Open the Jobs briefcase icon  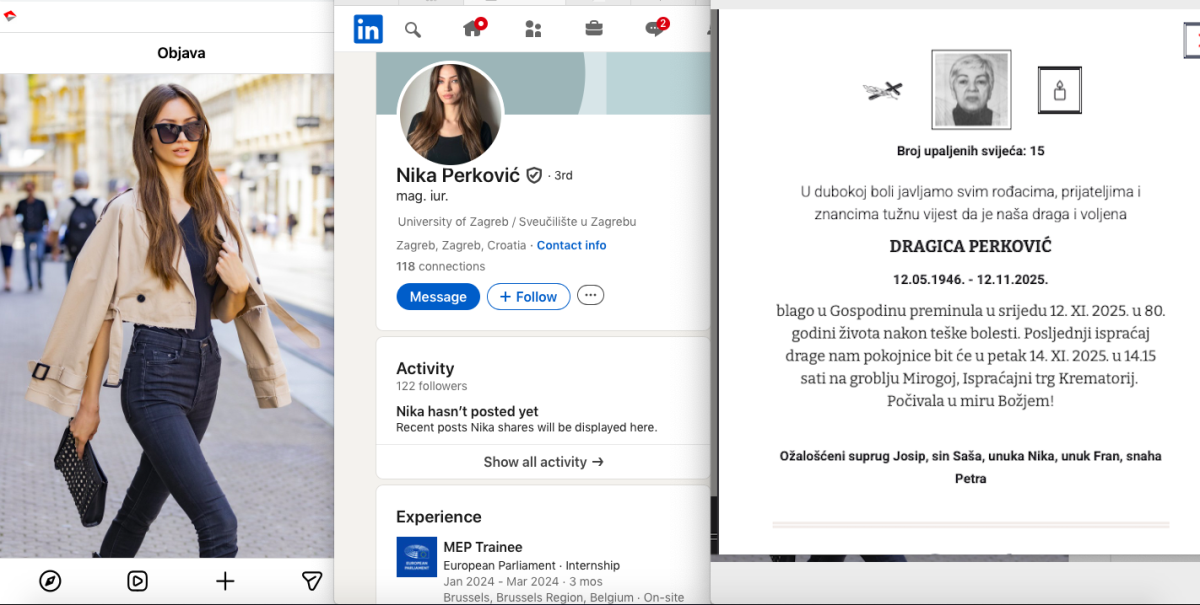[x=594, y=29]
